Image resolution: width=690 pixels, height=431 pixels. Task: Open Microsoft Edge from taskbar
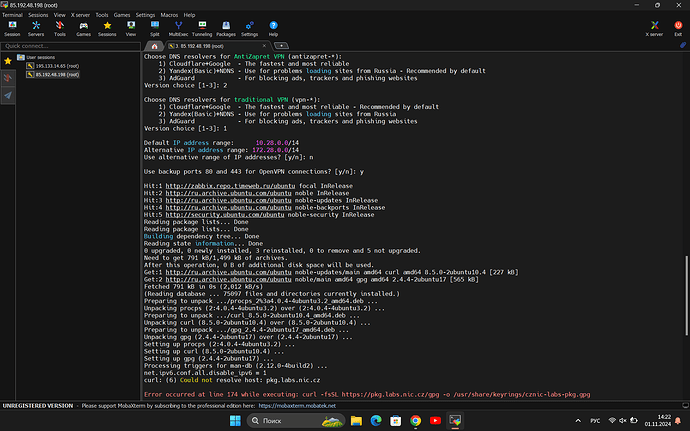pos(376,421)
